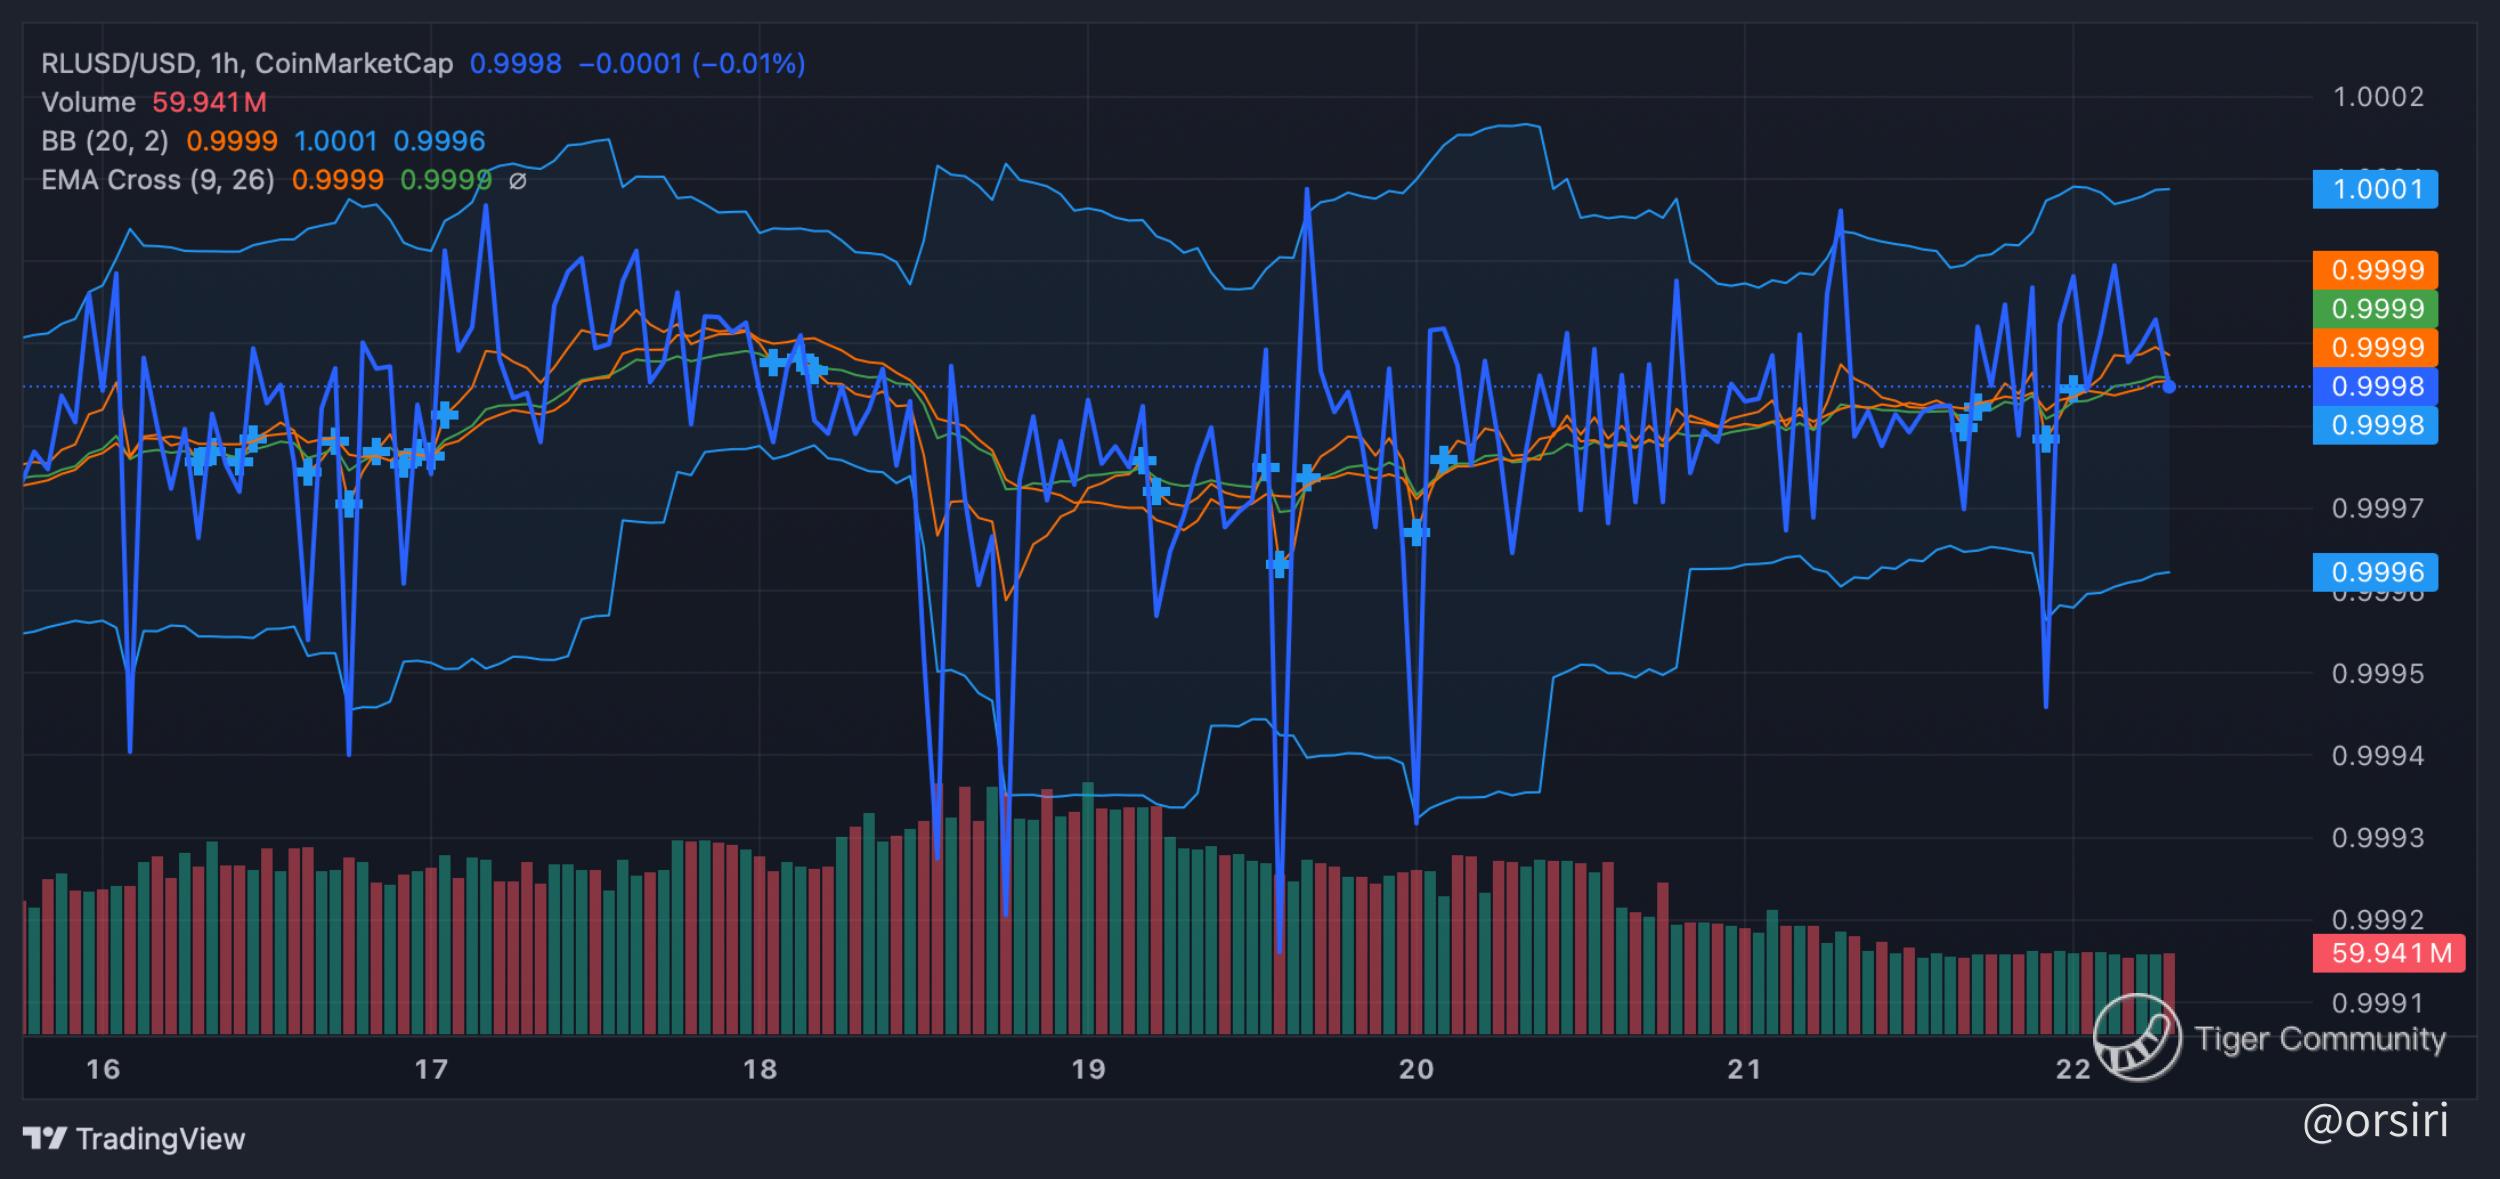The height and width of the screenshot is (1179, 2500).
Task: Click the red 59.941M volume axis tag
Action: click(2388, 953)
